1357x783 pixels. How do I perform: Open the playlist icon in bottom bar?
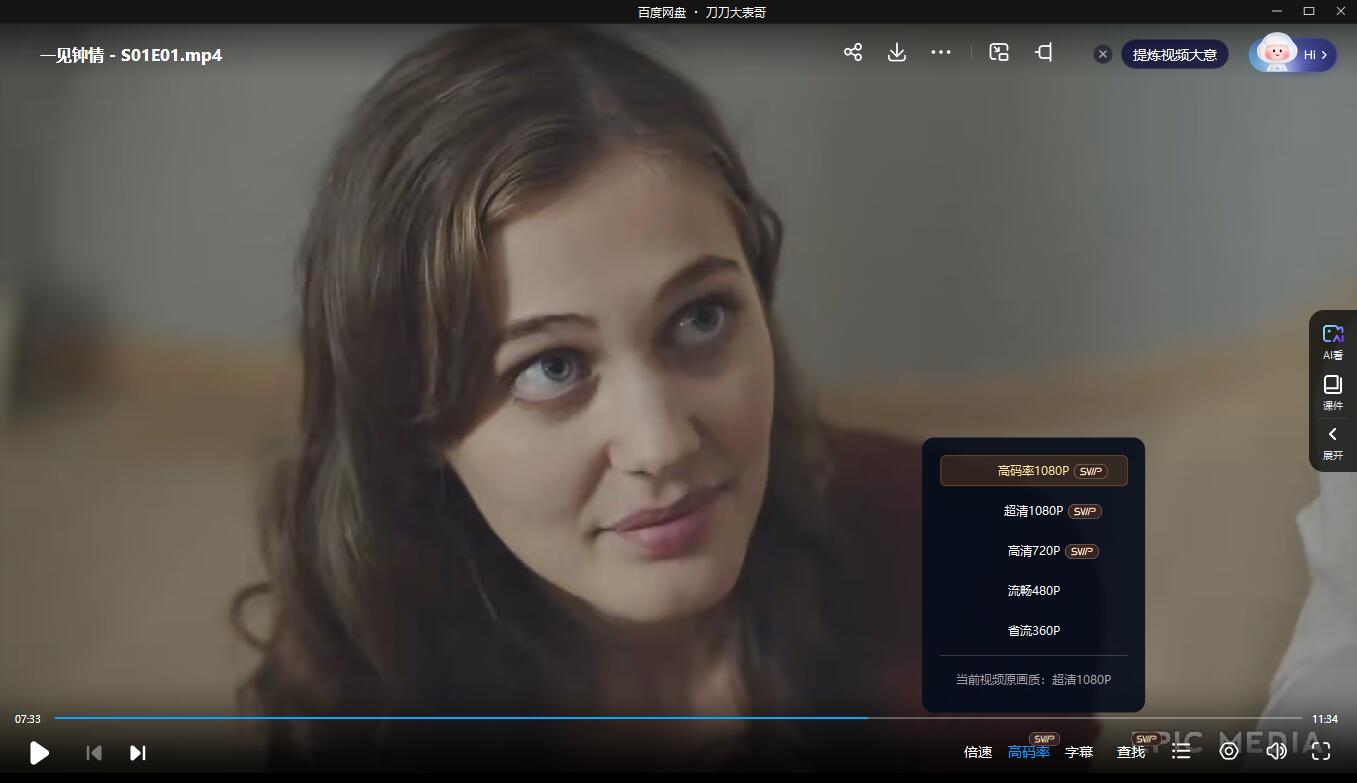tap(1181, 751)
